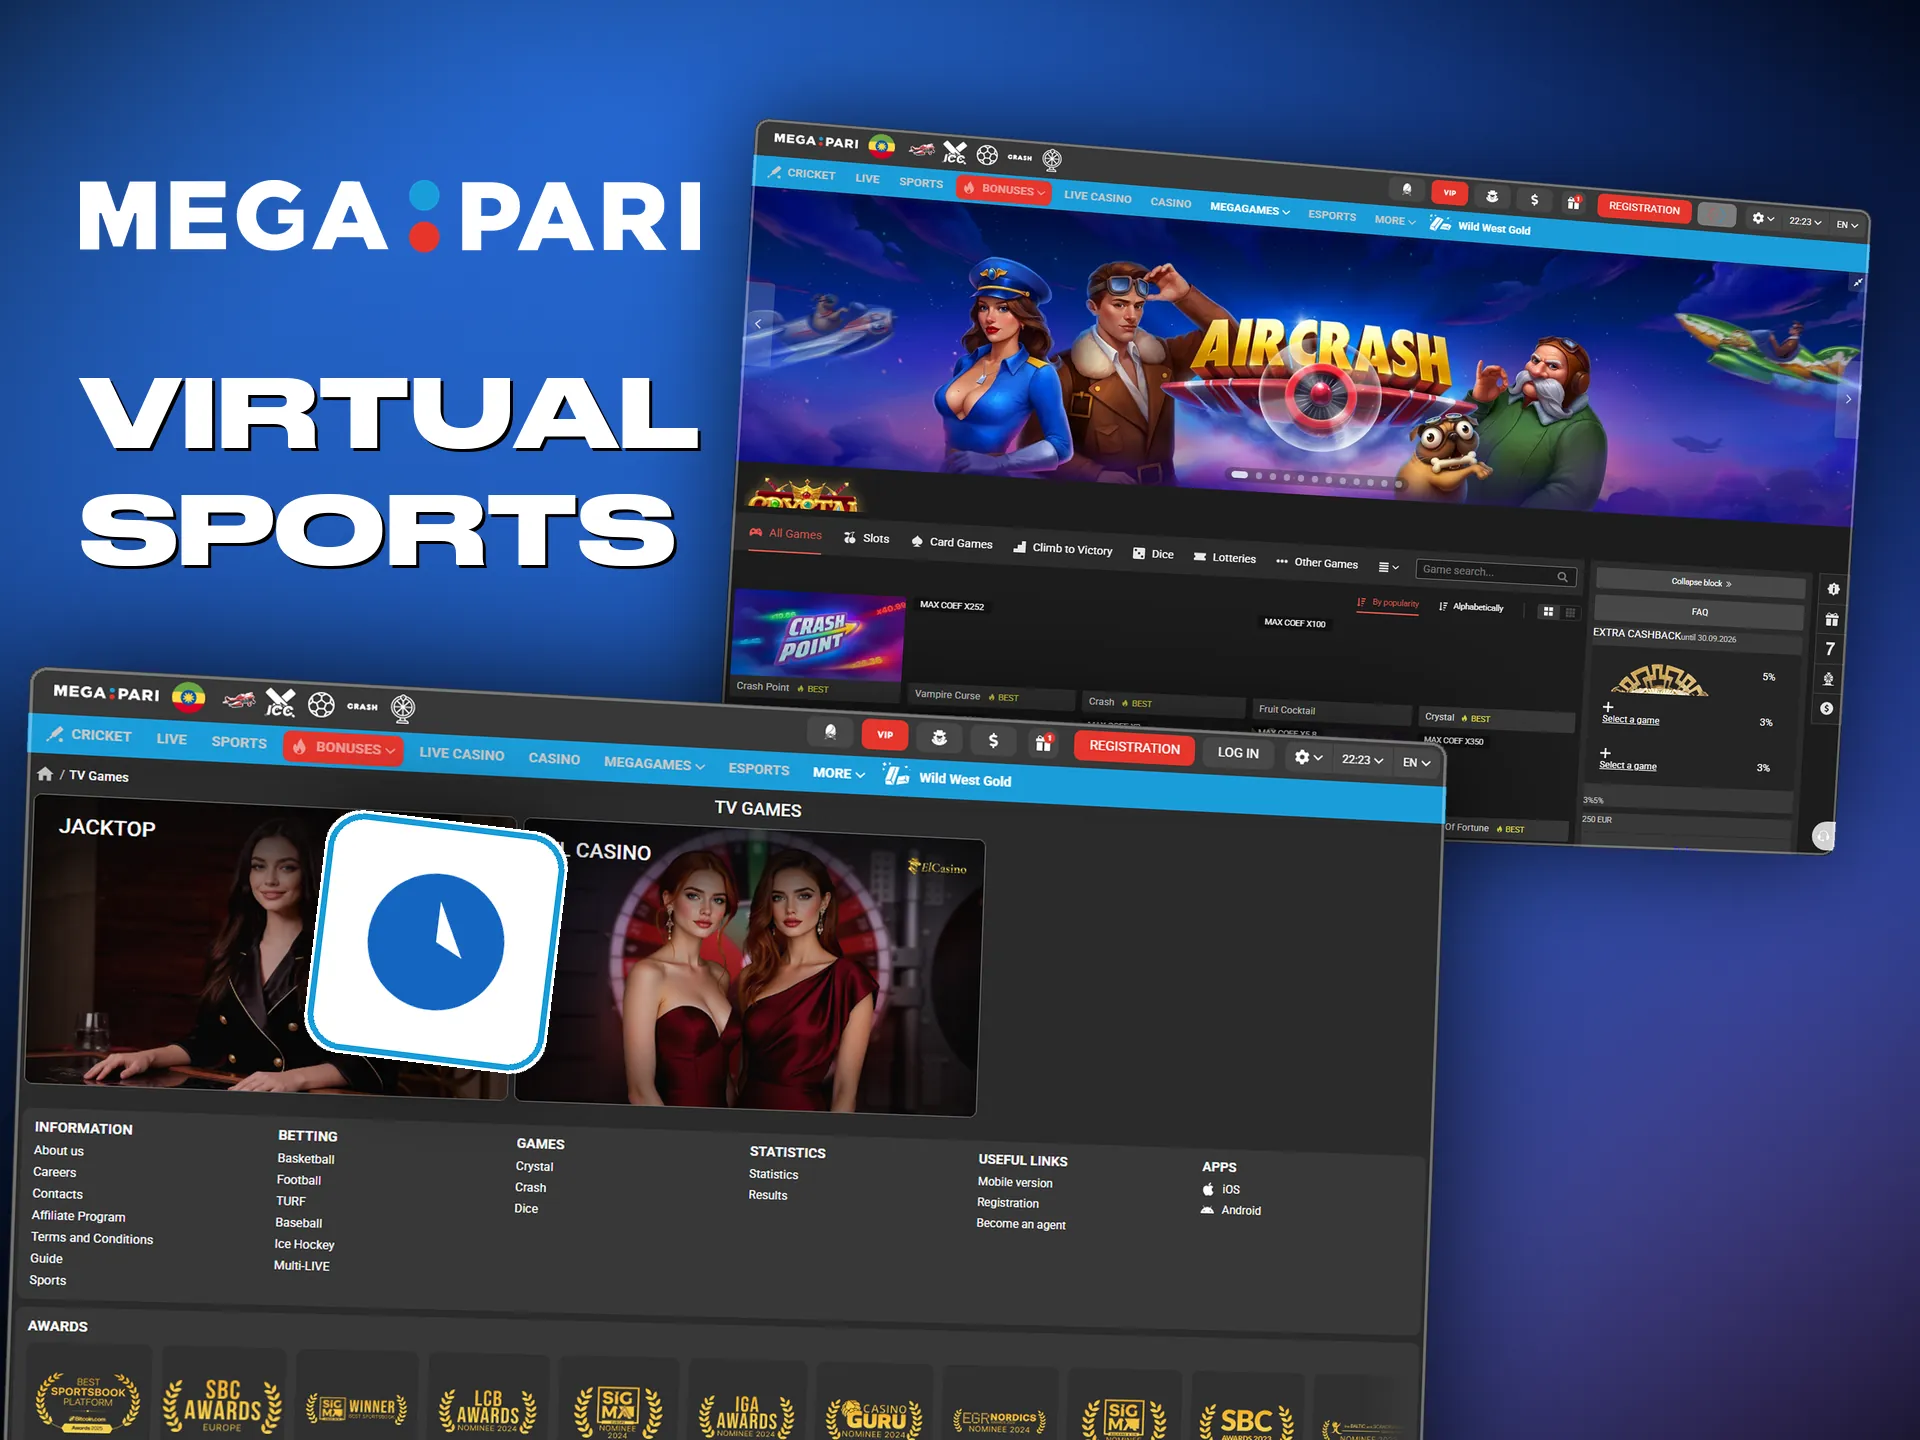Select Lotteries category in back window
1920x1440 pixels.
pos(1224,558)
